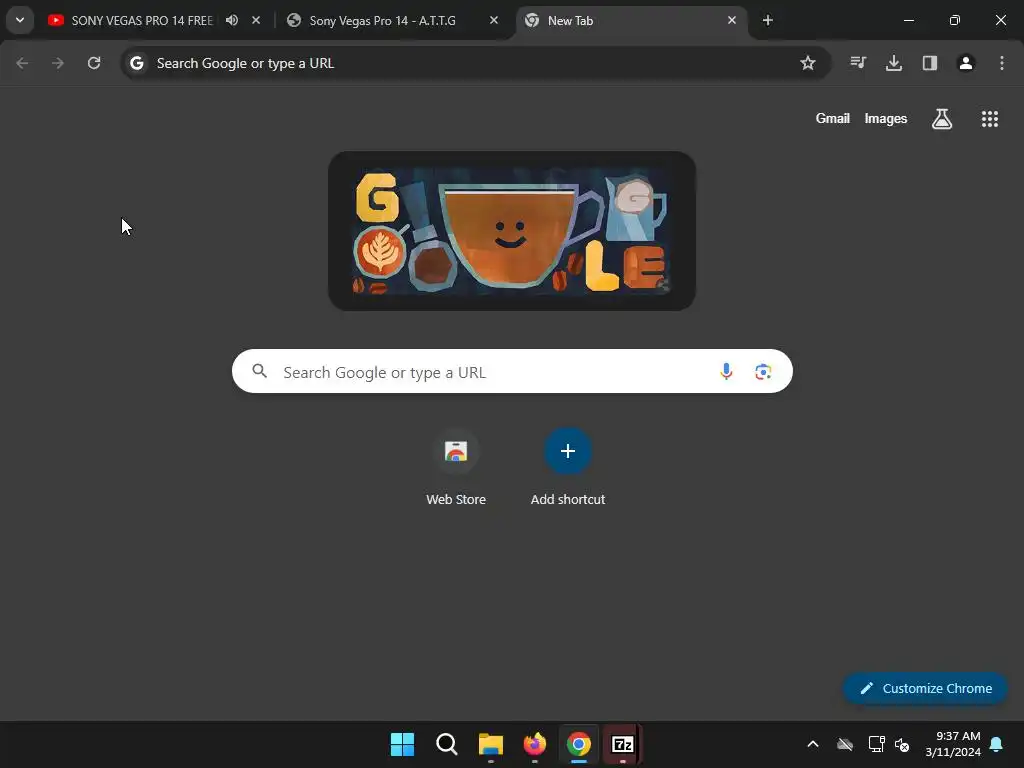The width and height of the screenshot is (1024, 768).
Task: Open the media controls icon
Action: click(858, 63)
